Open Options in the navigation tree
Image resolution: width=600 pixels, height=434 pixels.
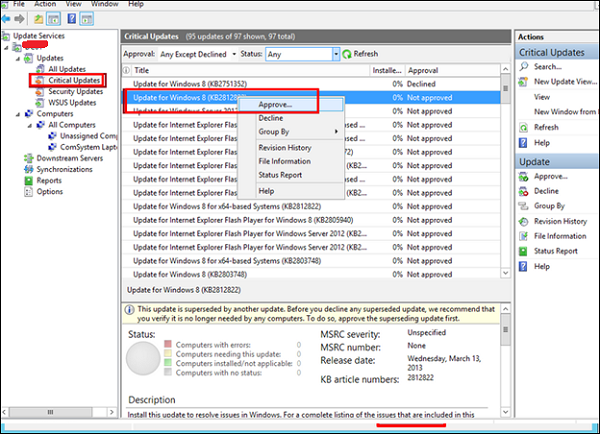(49, 191)
